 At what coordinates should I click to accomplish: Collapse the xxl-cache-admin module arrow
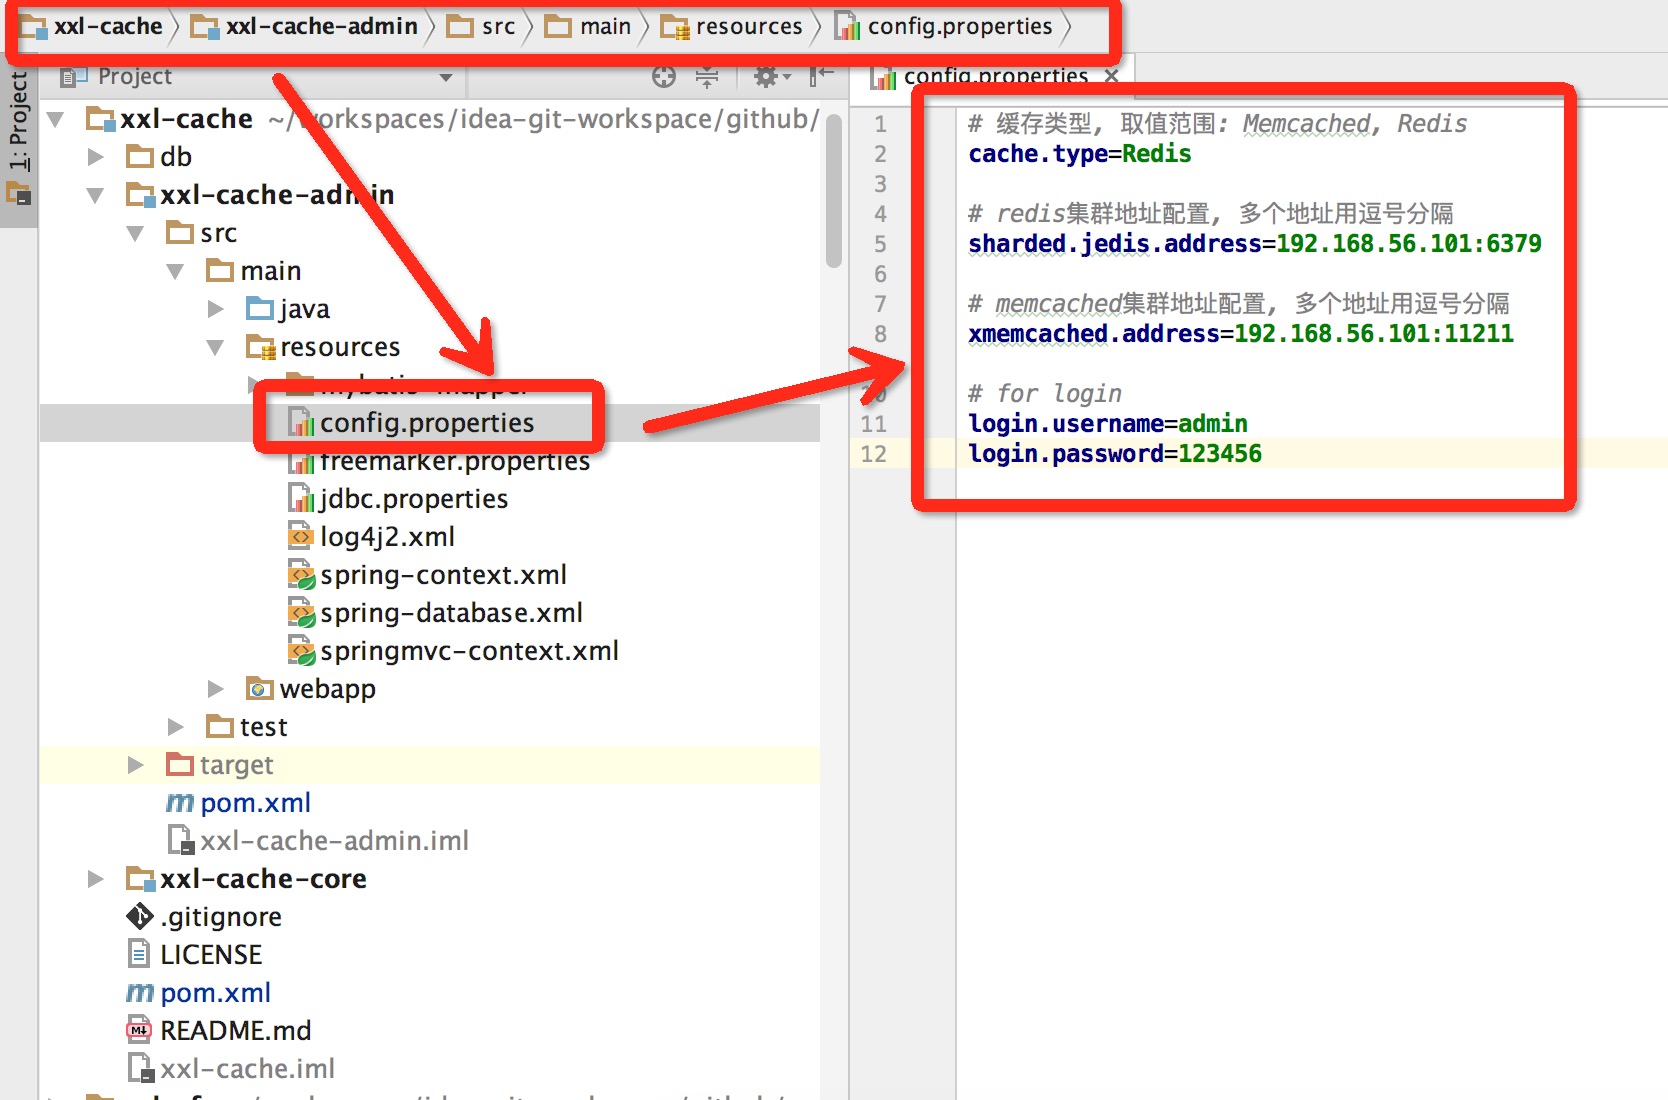(x=96, y=195)
